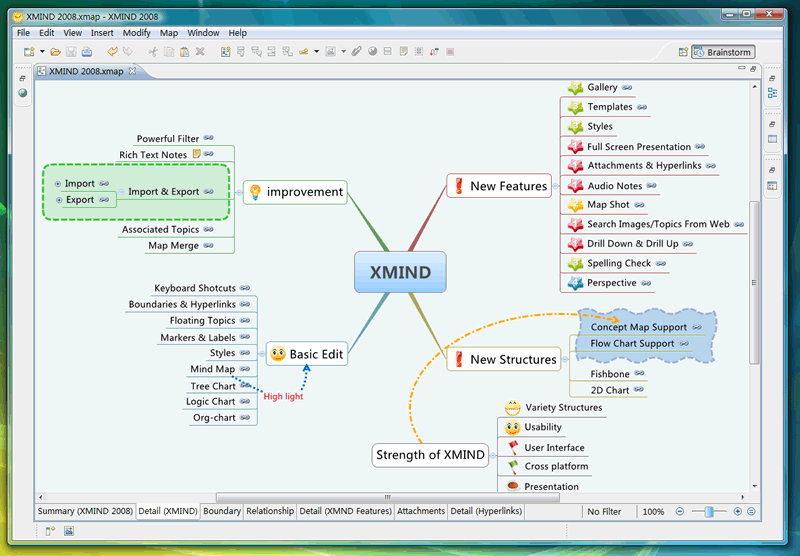Switch to Detail (Hyperlinks) sheet tab

point(486,511)
